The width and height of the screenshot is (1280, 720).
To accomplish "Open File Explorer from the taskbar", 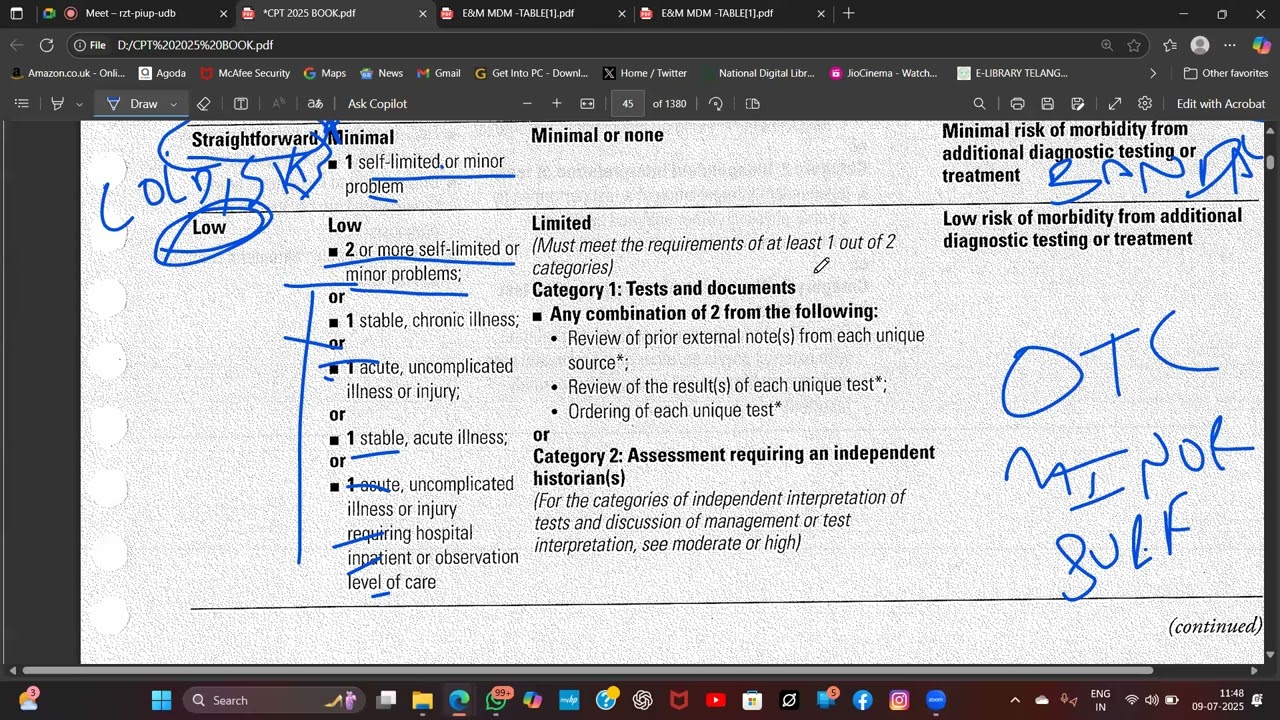I will point(422,700).
